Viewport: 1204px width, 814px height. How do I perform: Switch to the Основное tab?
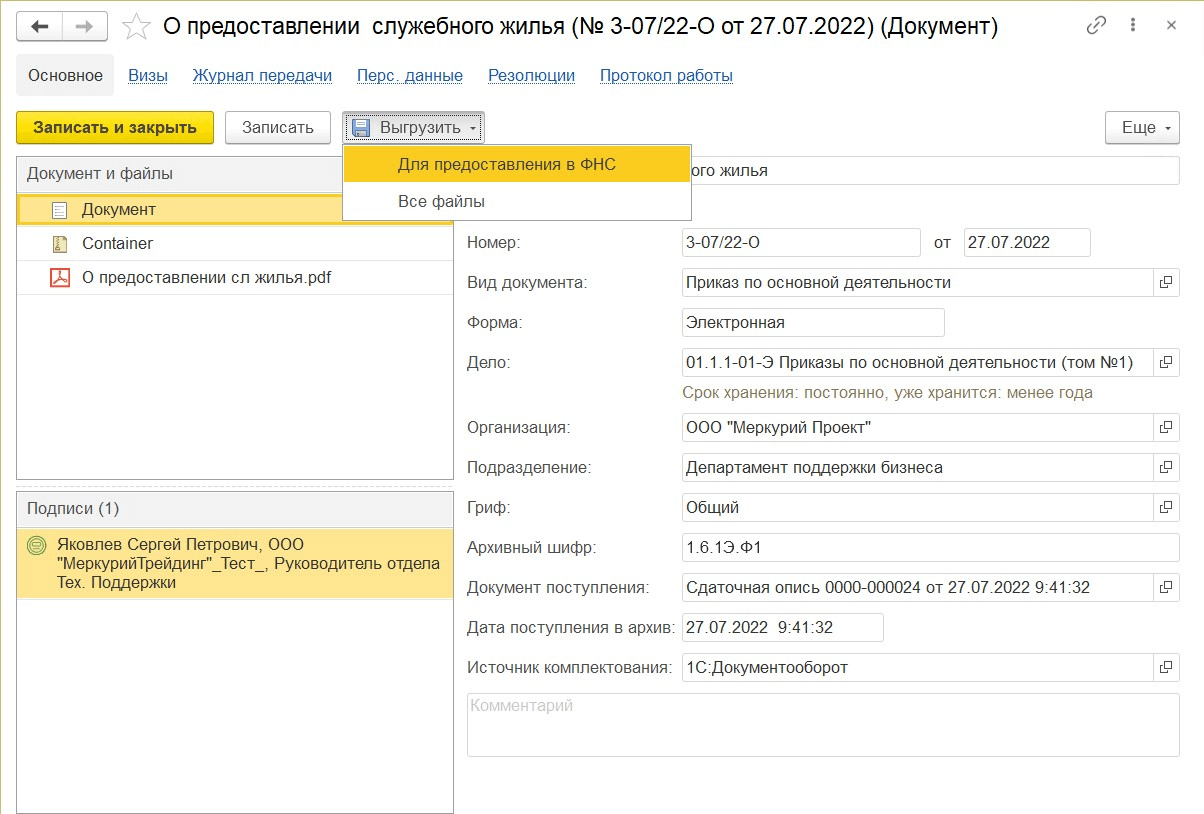pyautogui.click(x=65, y=75)
